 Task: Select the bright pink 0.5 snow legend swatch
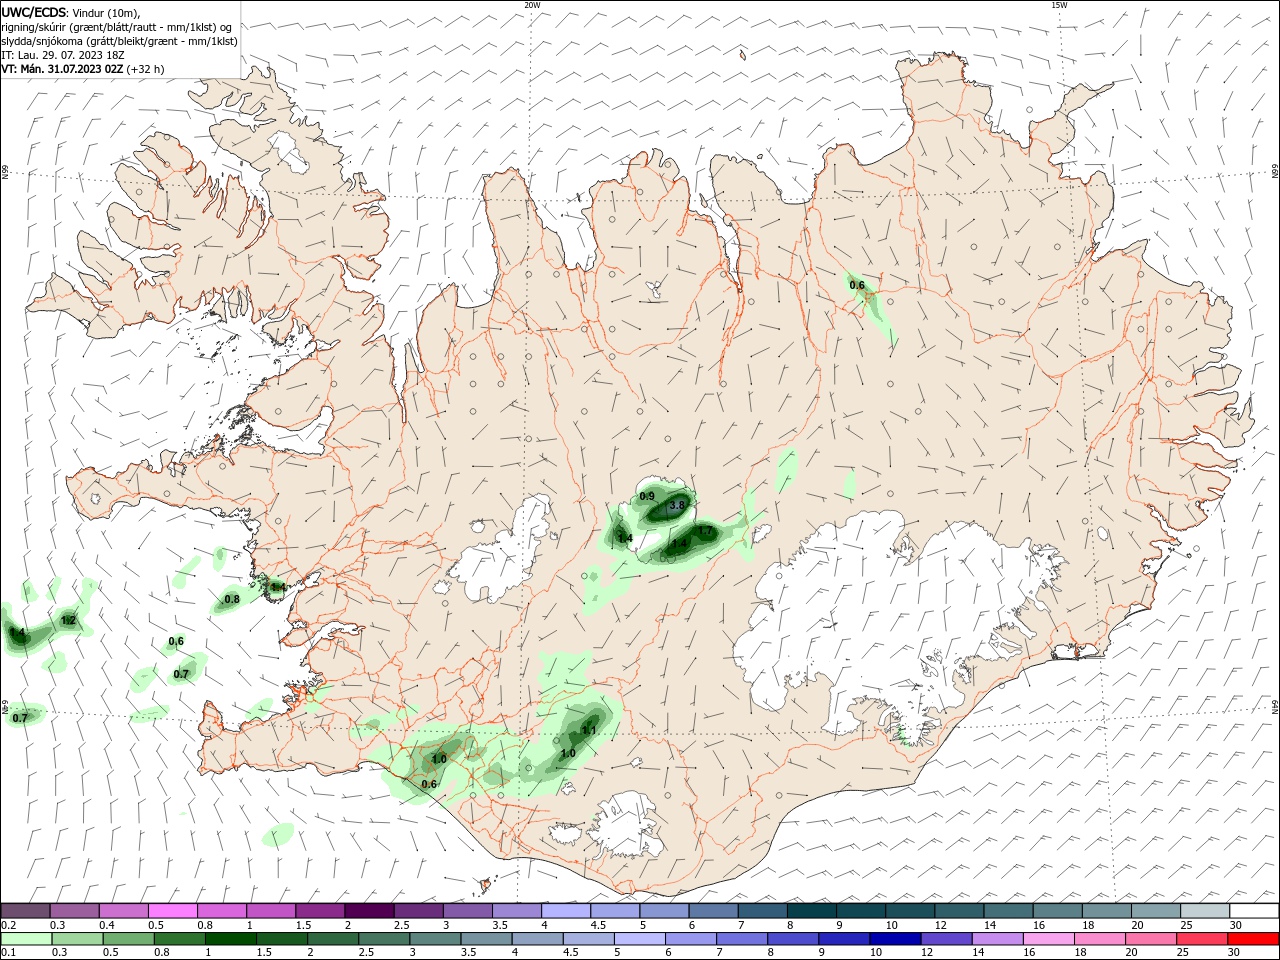(173, 911)
